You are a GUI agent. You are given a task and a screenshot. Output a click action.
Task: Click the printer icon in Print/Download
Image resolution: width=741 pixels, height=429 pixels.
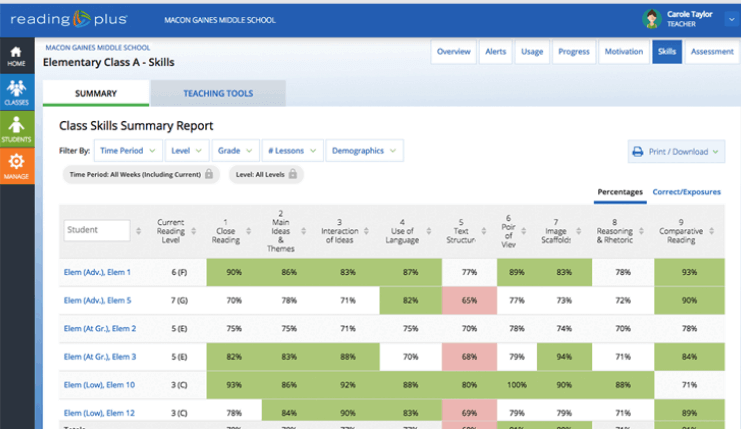tap(637, 152)
